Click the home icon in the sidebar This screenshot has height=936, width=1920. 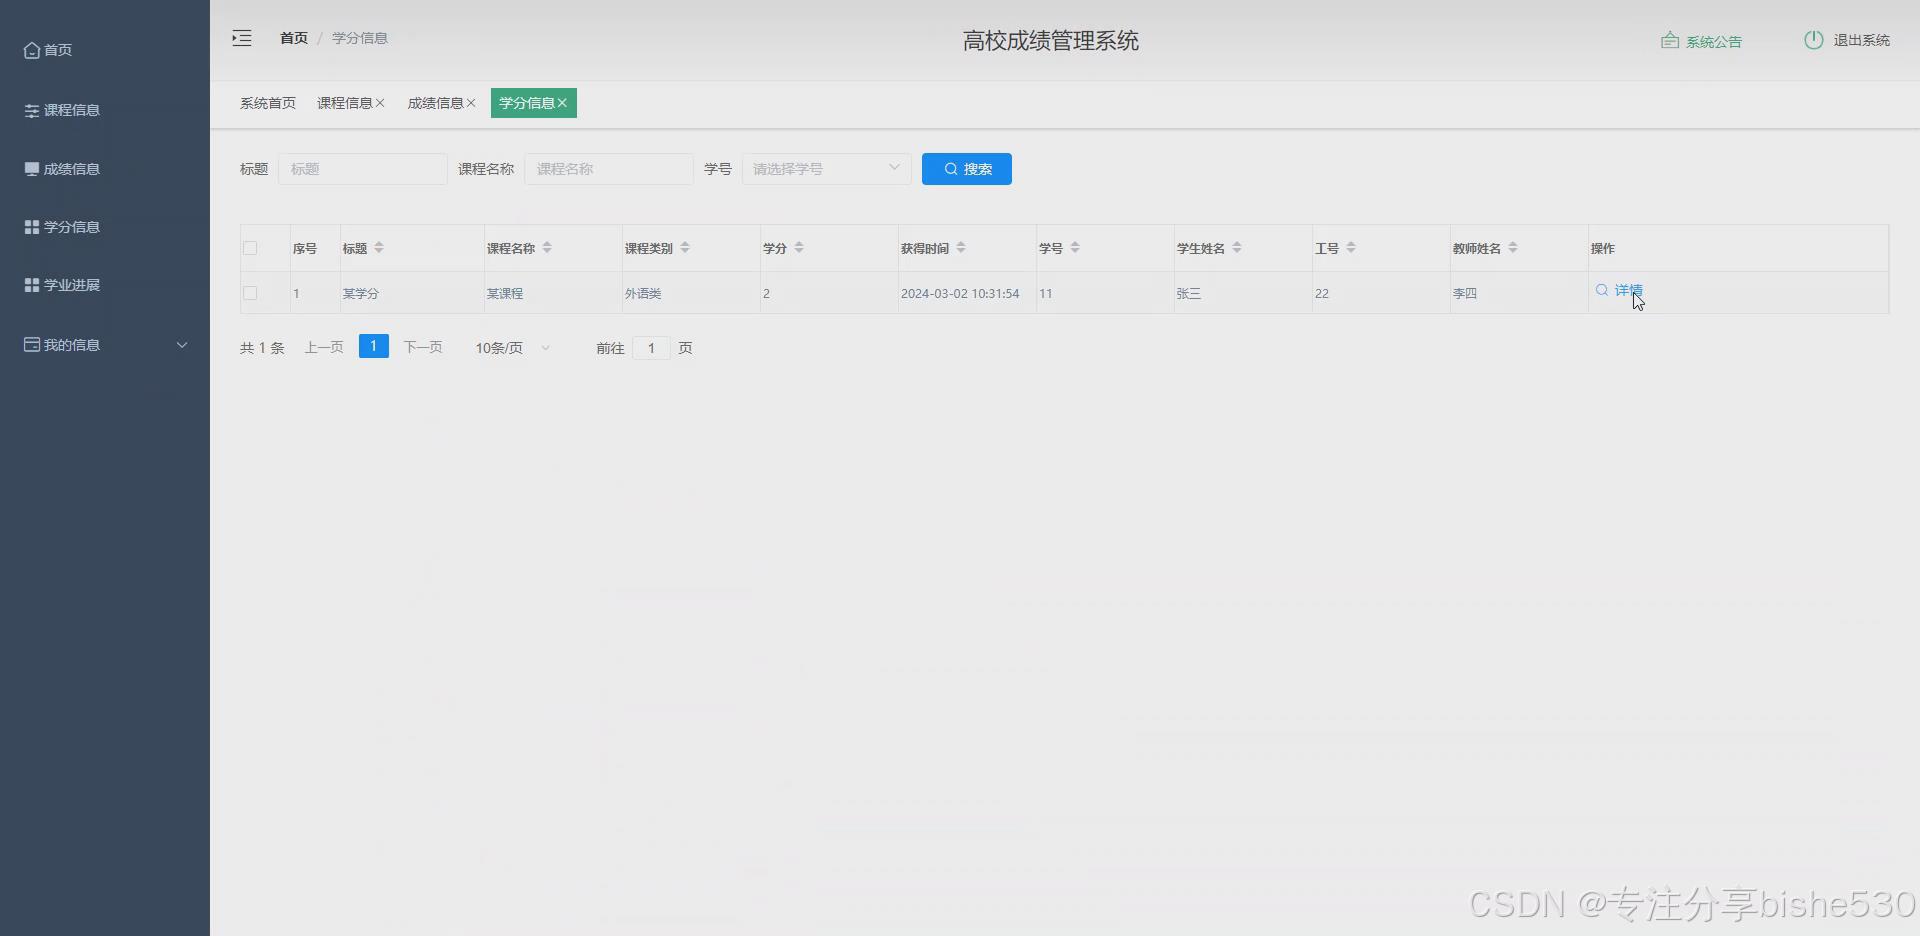[32, 50]
